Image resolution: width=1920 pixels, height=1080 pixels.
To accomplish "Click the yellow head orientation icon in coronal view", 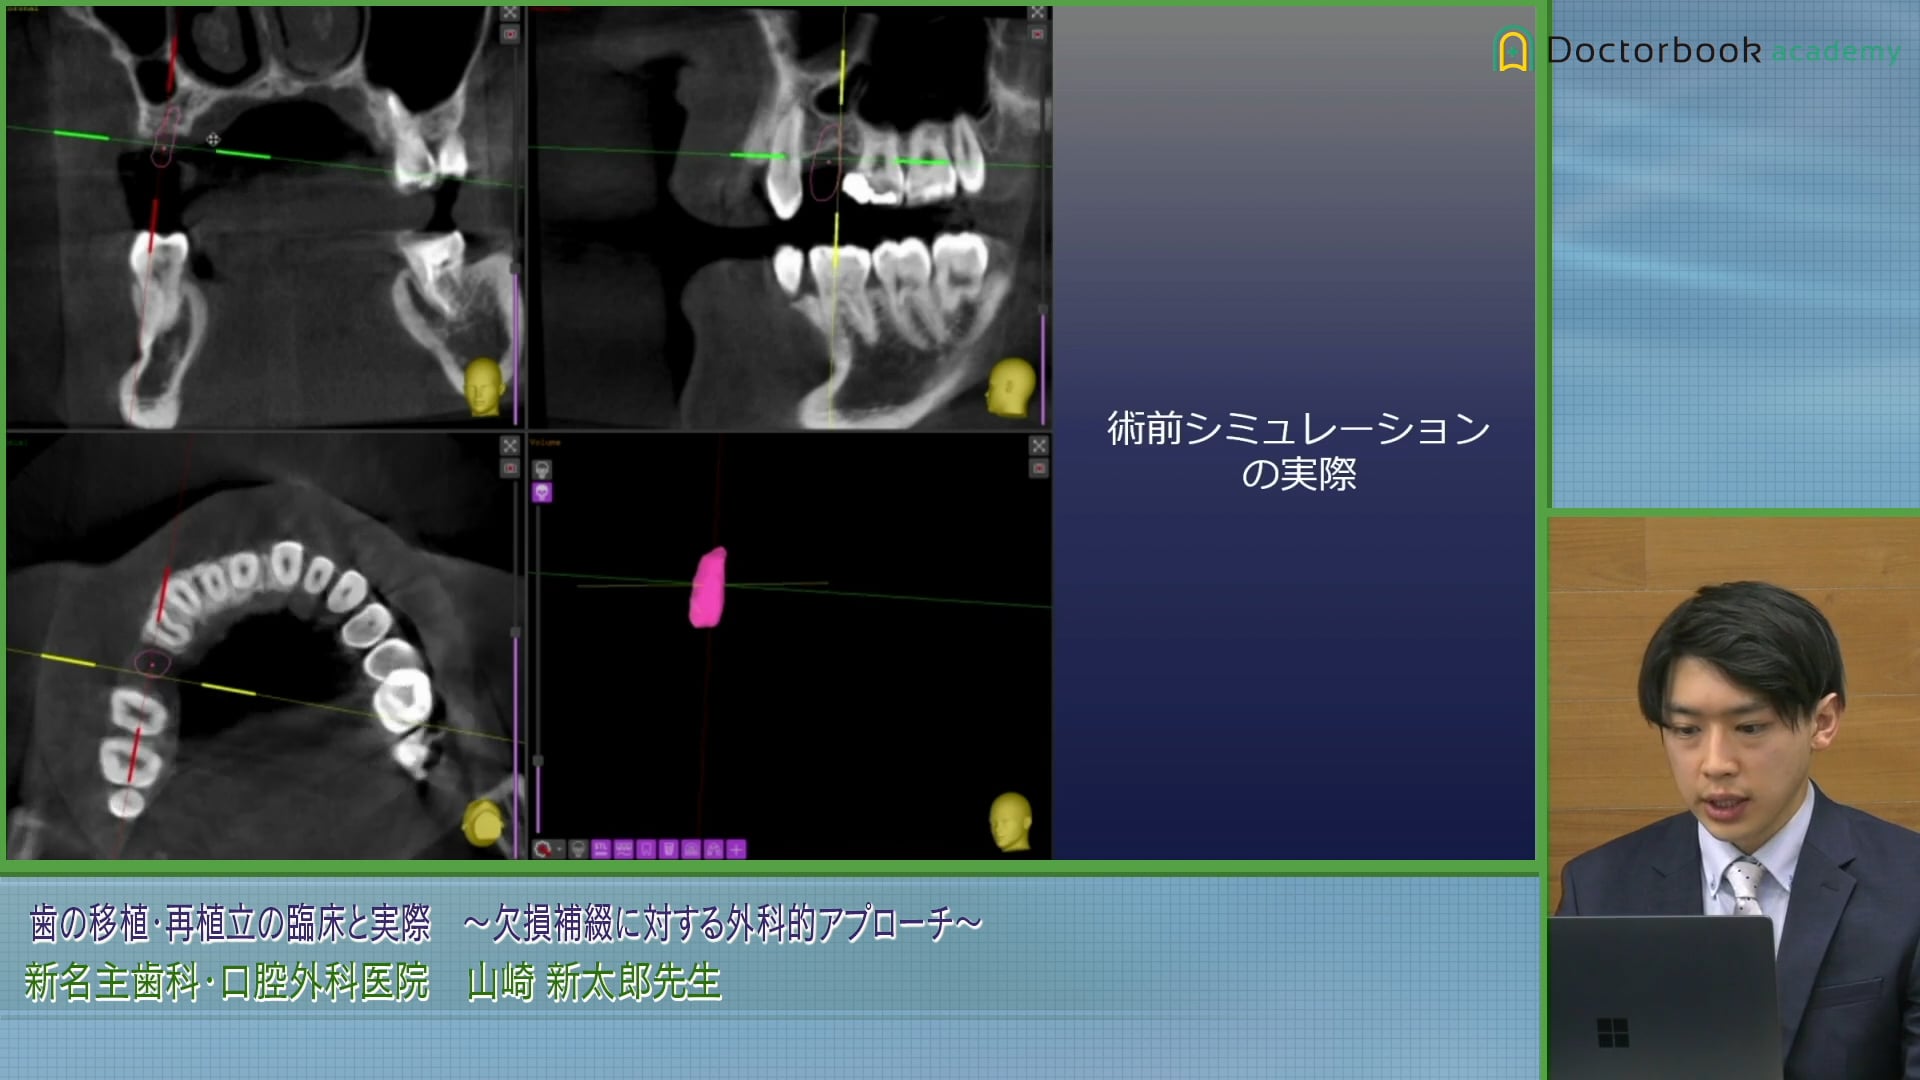I will point(483,387).
